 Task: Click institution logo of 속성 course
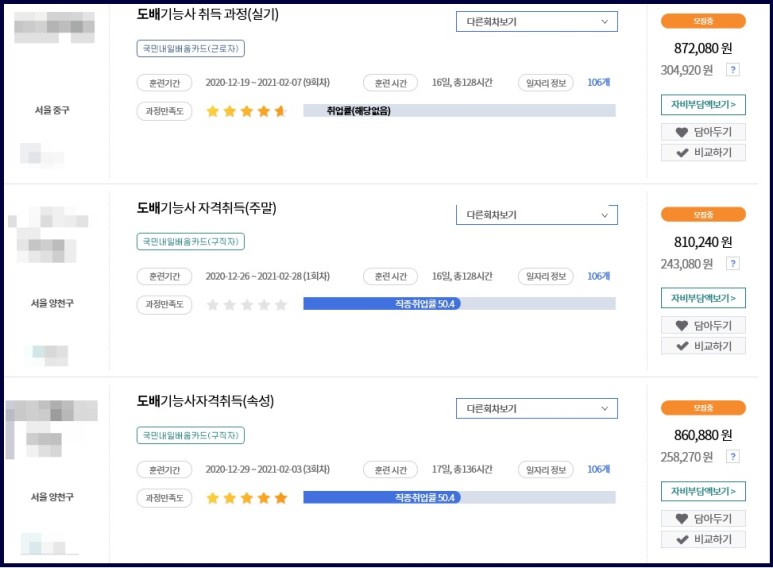click(x=51, y=429)
